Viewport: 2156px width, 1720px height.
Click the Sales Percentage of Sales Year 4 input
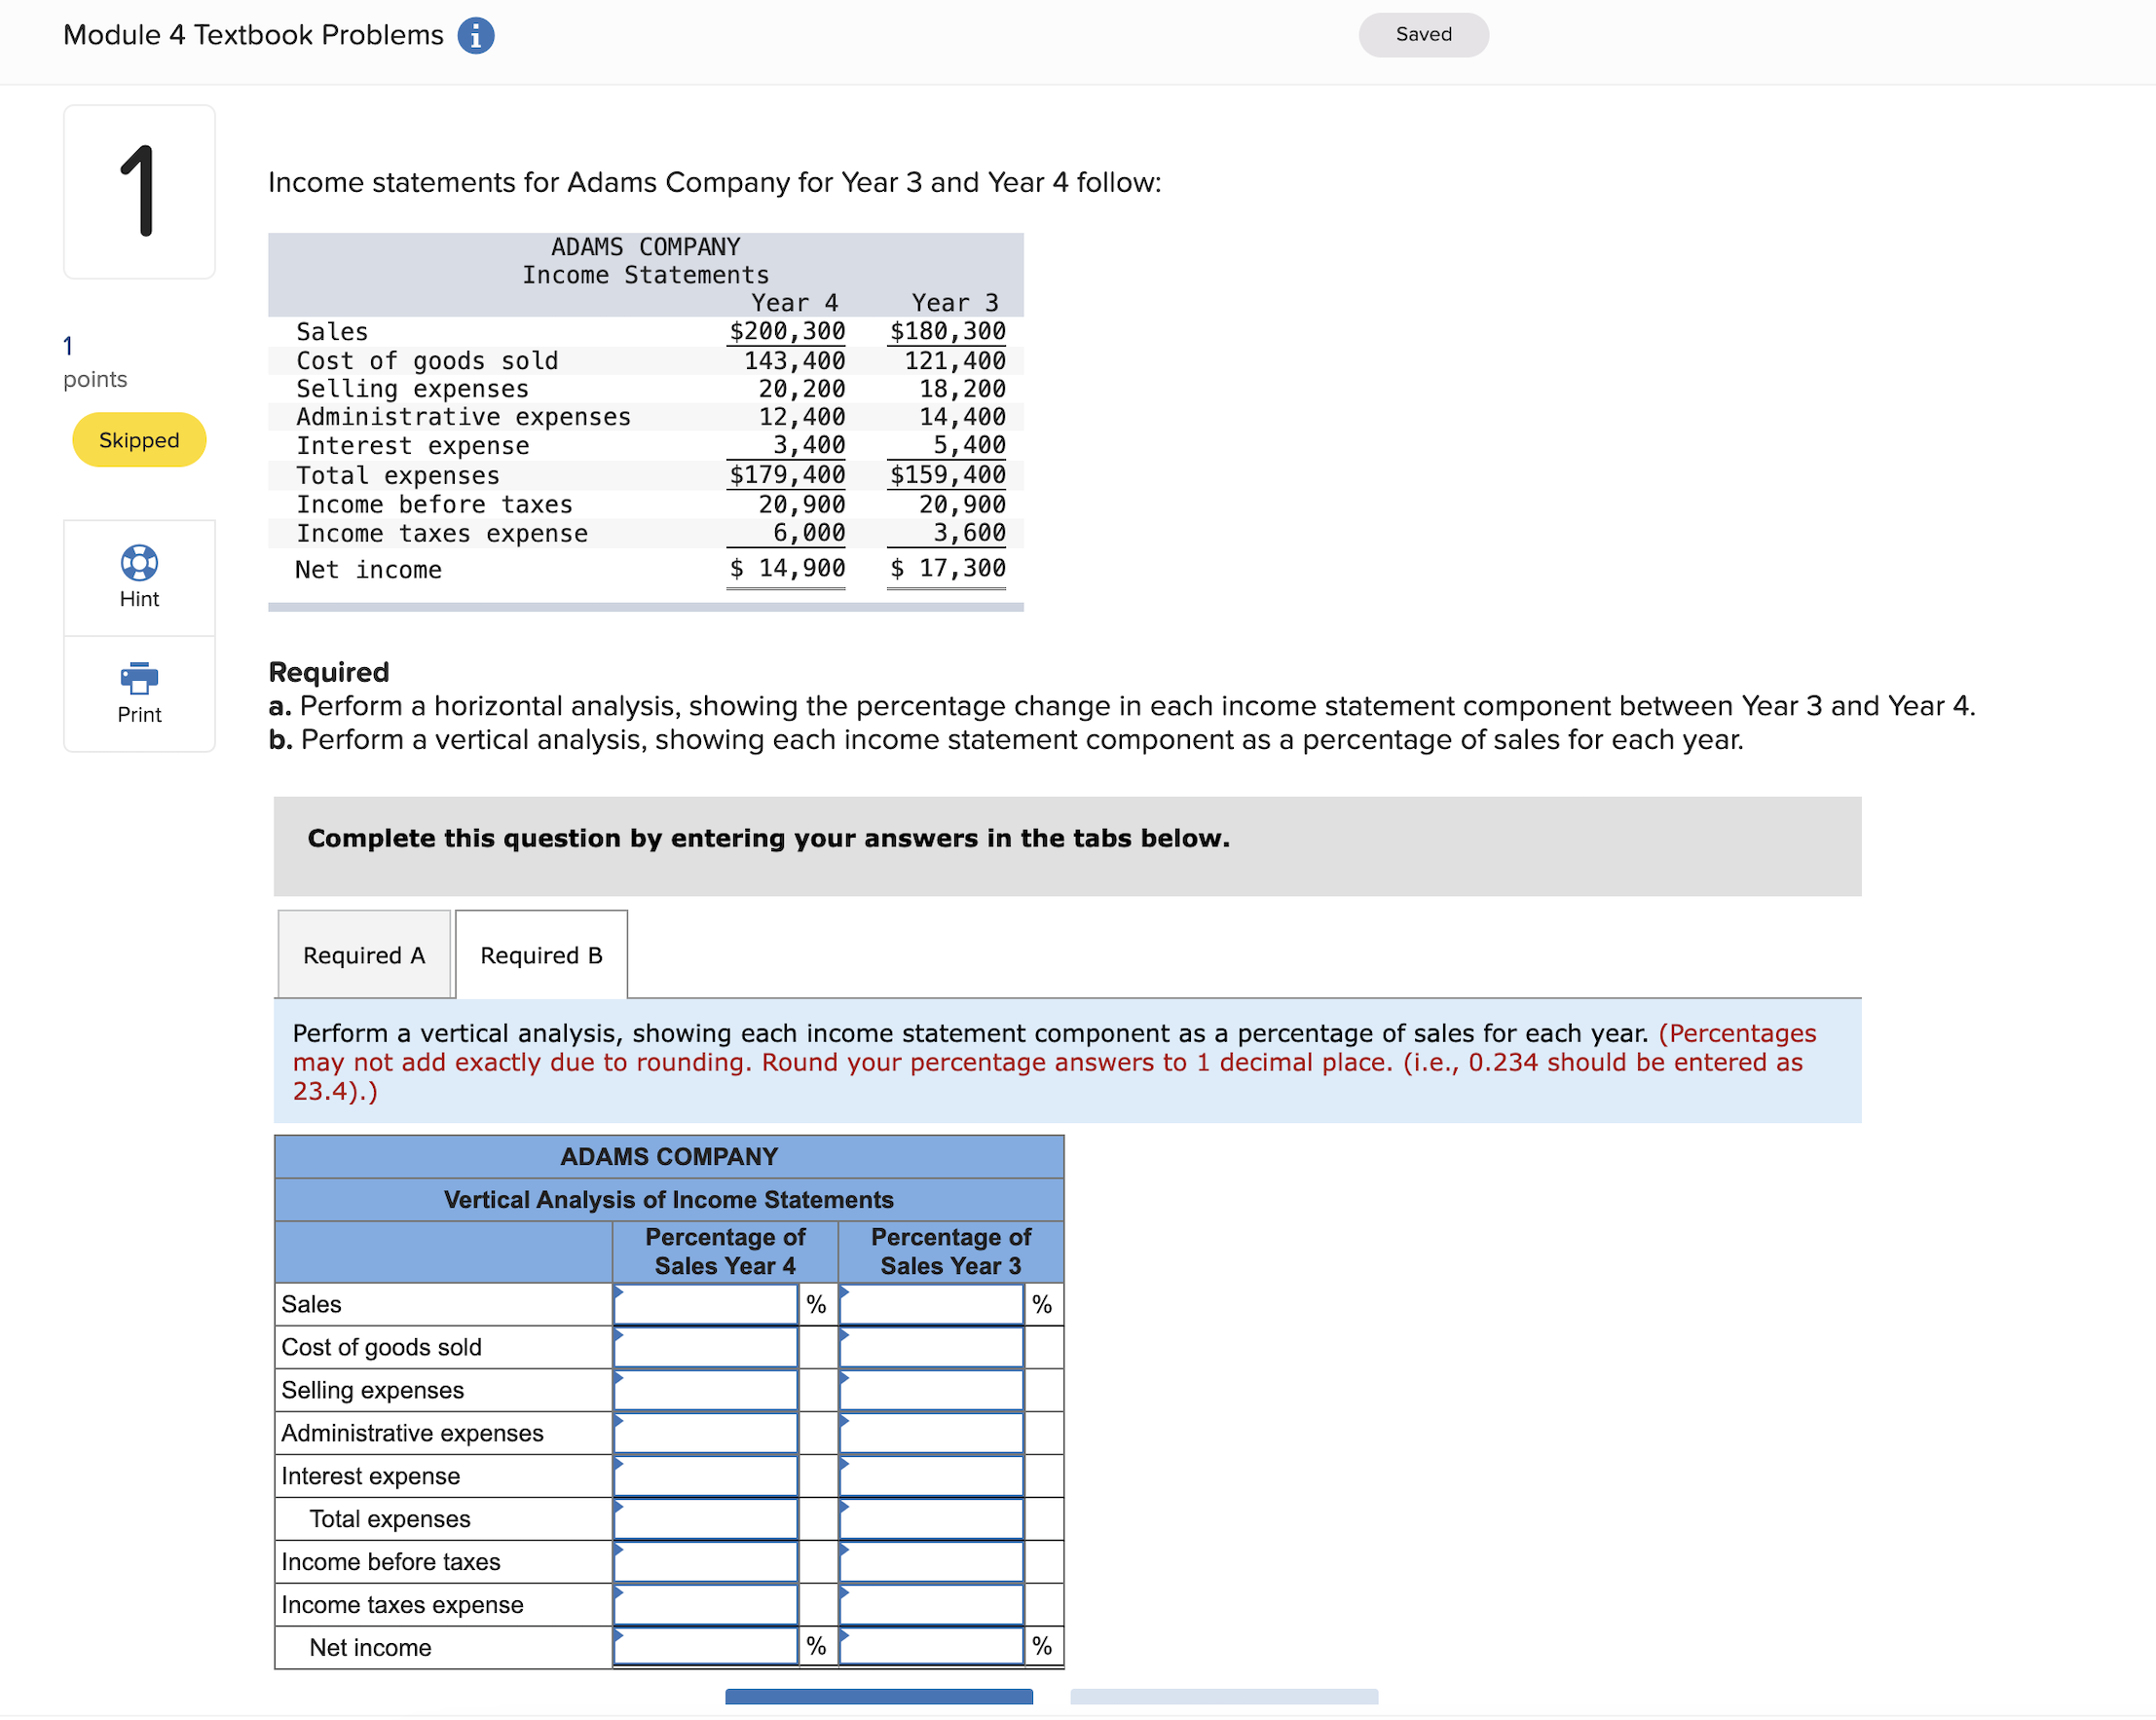(705, 1303)
